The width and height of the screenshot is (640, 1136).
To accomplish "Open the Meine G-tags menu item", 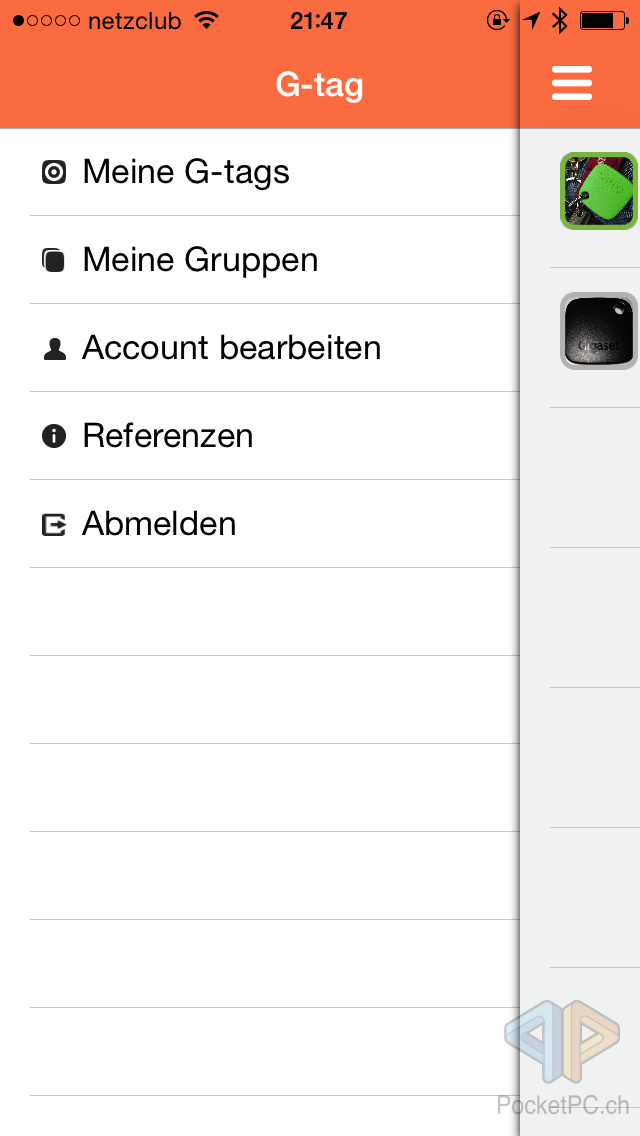I will [x=186, y=172].
